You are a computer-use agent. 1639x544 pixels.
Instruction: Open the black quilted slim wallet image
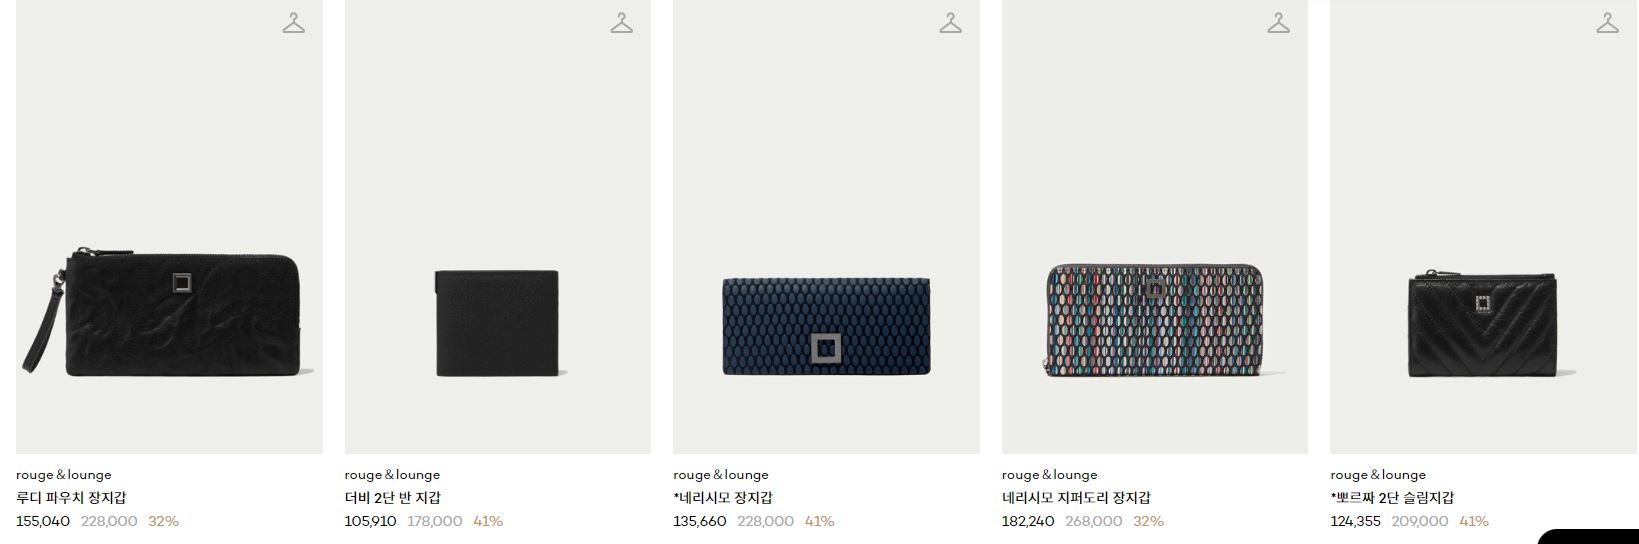1484,226
